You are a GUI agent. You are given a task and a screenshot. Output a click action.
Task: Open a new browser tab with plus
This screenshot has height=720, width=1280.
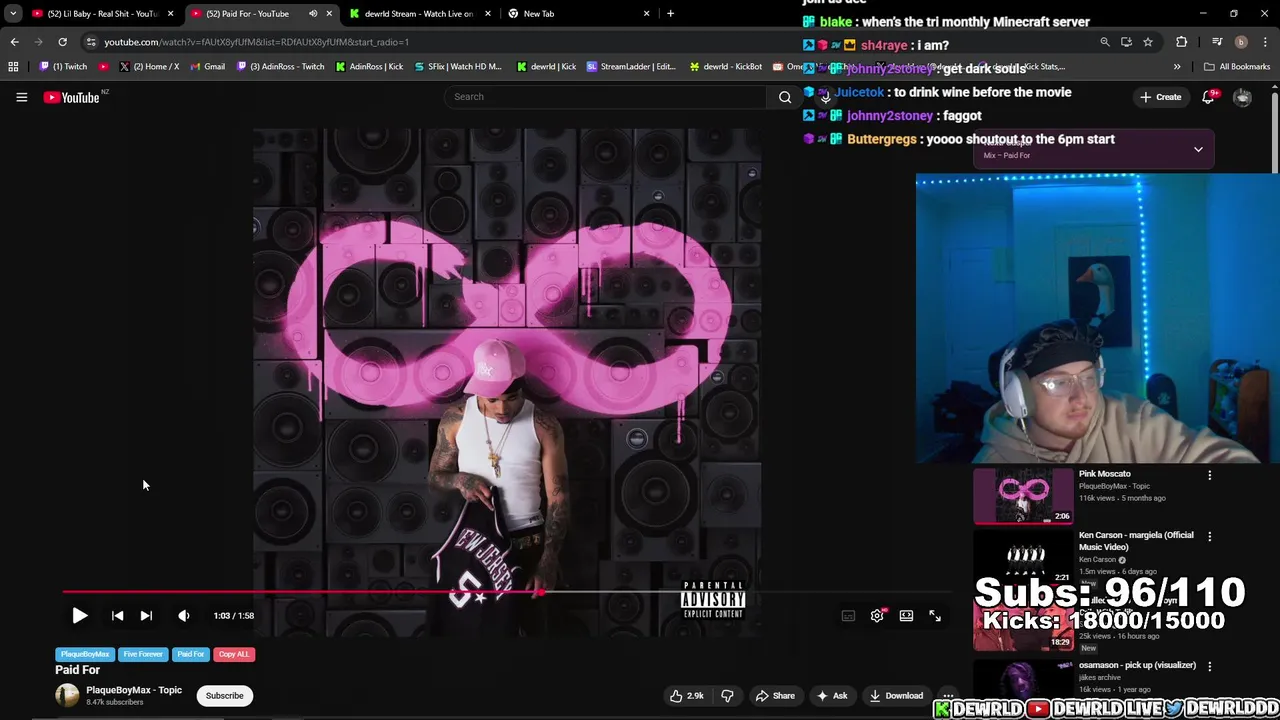[x=670, y=14]
